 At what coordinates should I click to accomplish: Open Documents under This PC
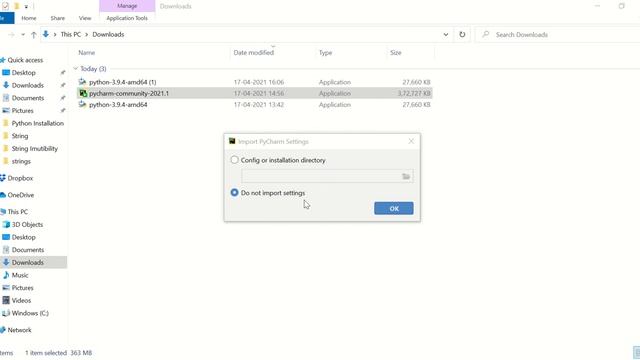click(27, 250)
